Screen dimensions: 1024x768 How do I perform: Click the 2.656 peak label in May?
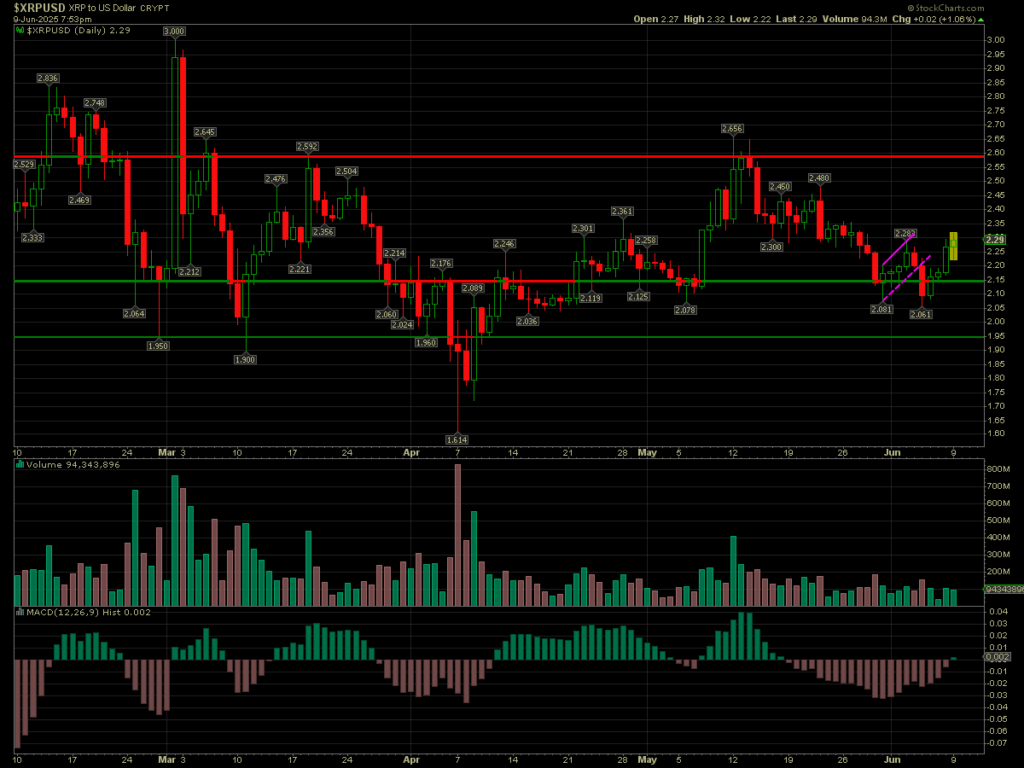coord(731,128)
